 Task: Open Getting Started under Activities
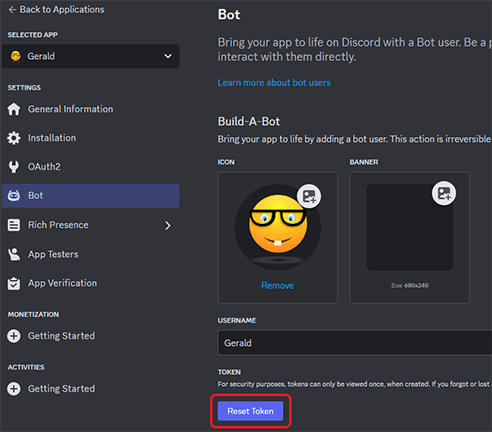pyautogui.click(x=61, y=389)
